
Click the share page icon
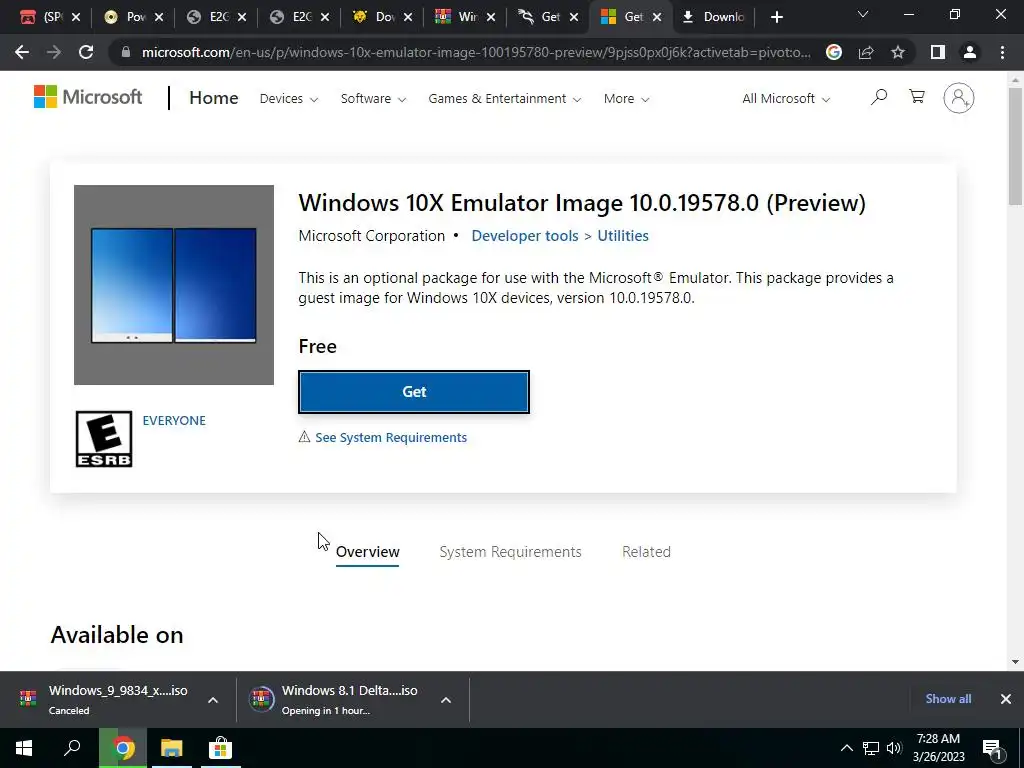pyautogui.click(x=866, y=52)
